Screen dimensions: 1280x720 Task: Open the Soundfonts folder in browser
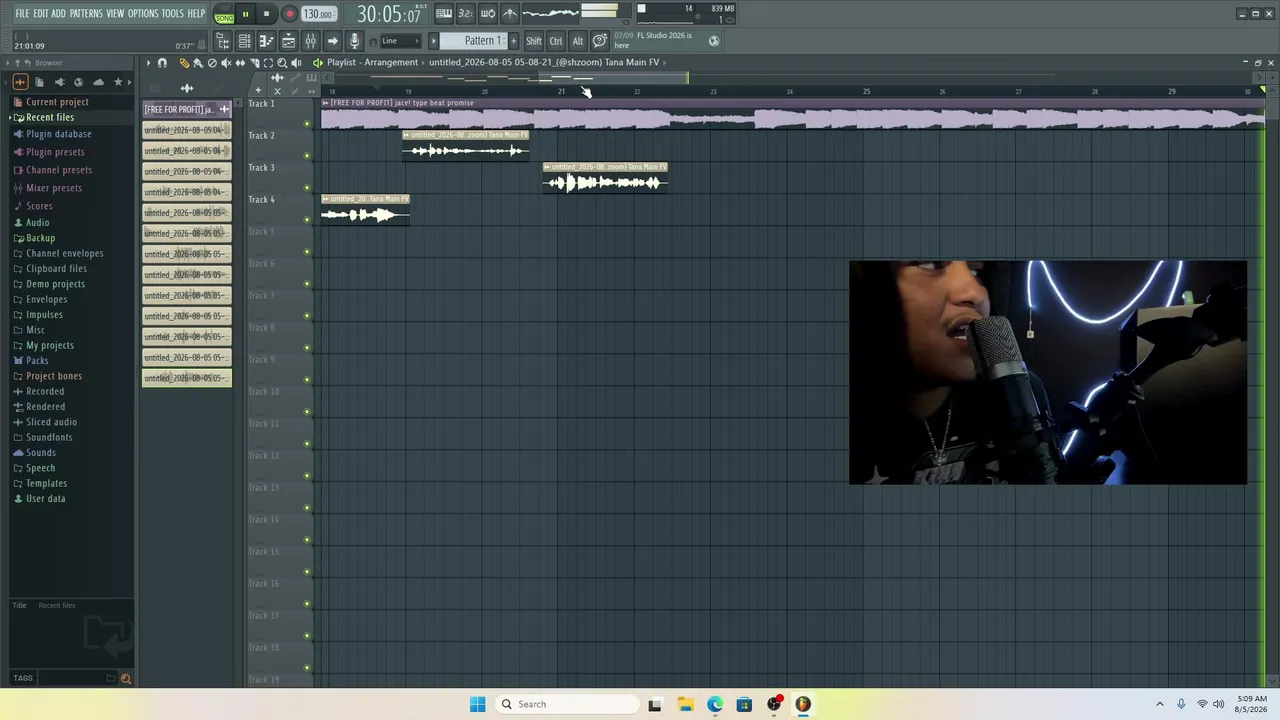[x=49, y=437]
